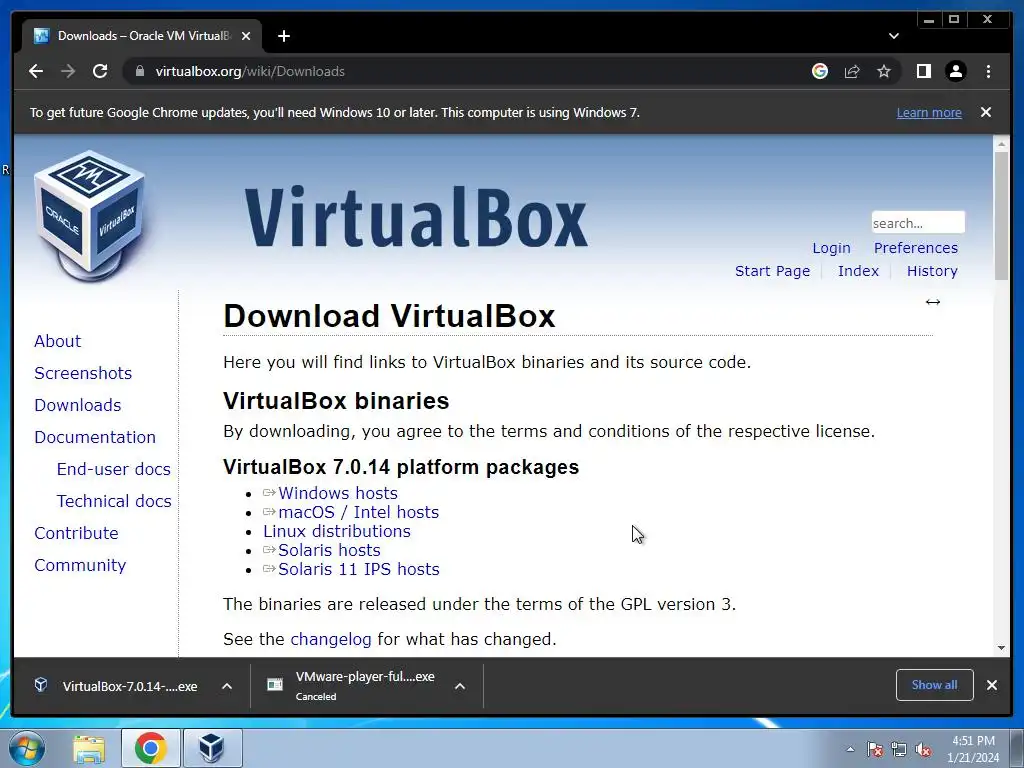
Task: Show hidden system tray icons
Action: coord(850,750)
